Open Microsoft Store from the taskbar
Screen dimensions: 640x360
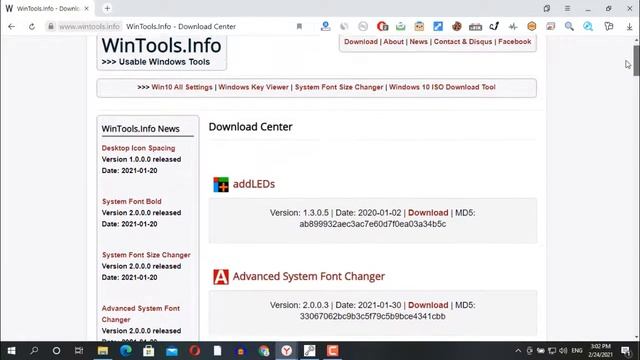coord(149,351)
